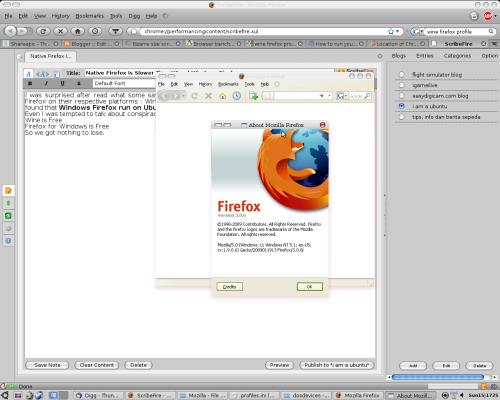Open Tools menu in inner Firefox window
Image resolution: width=500 pixels, height=400 pixels.
click(249, 84)
